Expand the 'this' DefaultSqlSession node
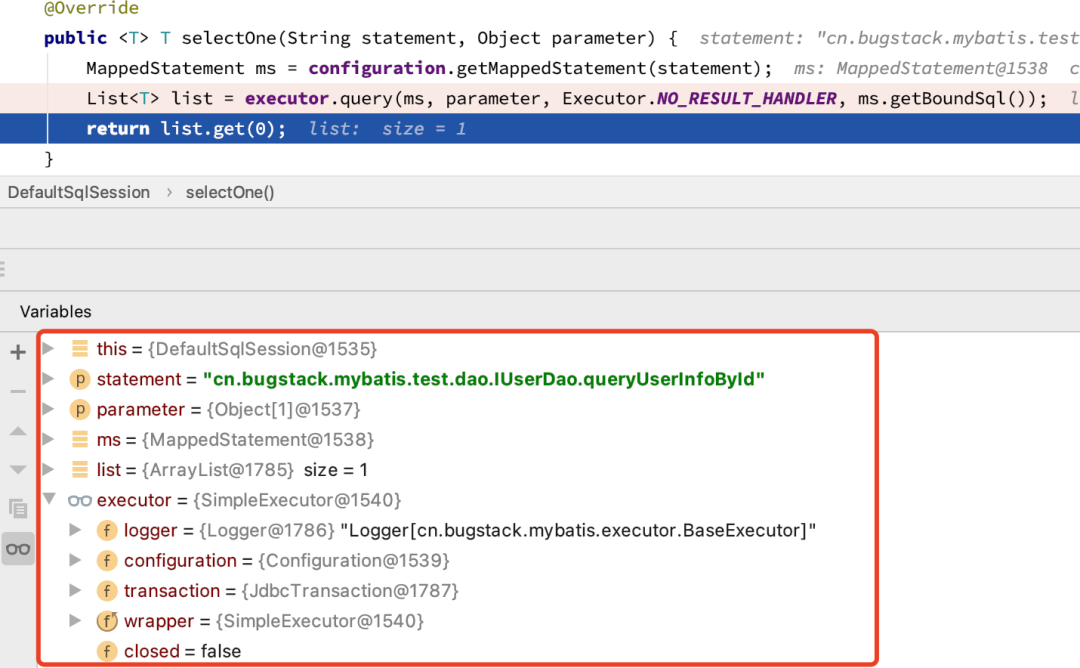Image resolution: width=1080 pixels, height=668 pixels. pyautogui.click(x=48, y=349)
